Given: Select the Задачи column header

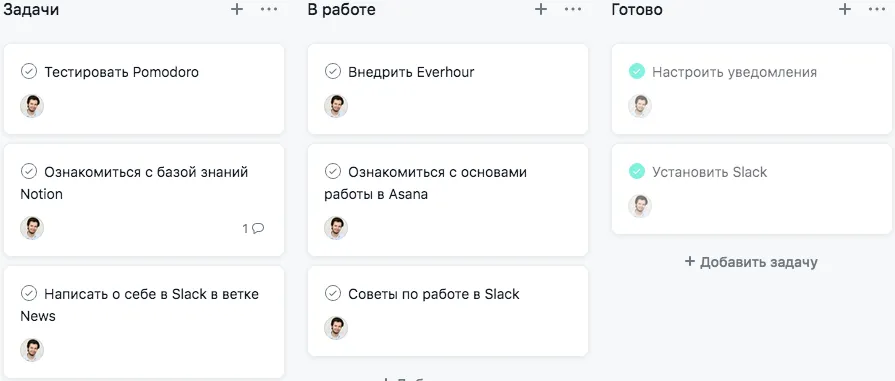Looking at the screenshot, I should (x=30, y=10).
